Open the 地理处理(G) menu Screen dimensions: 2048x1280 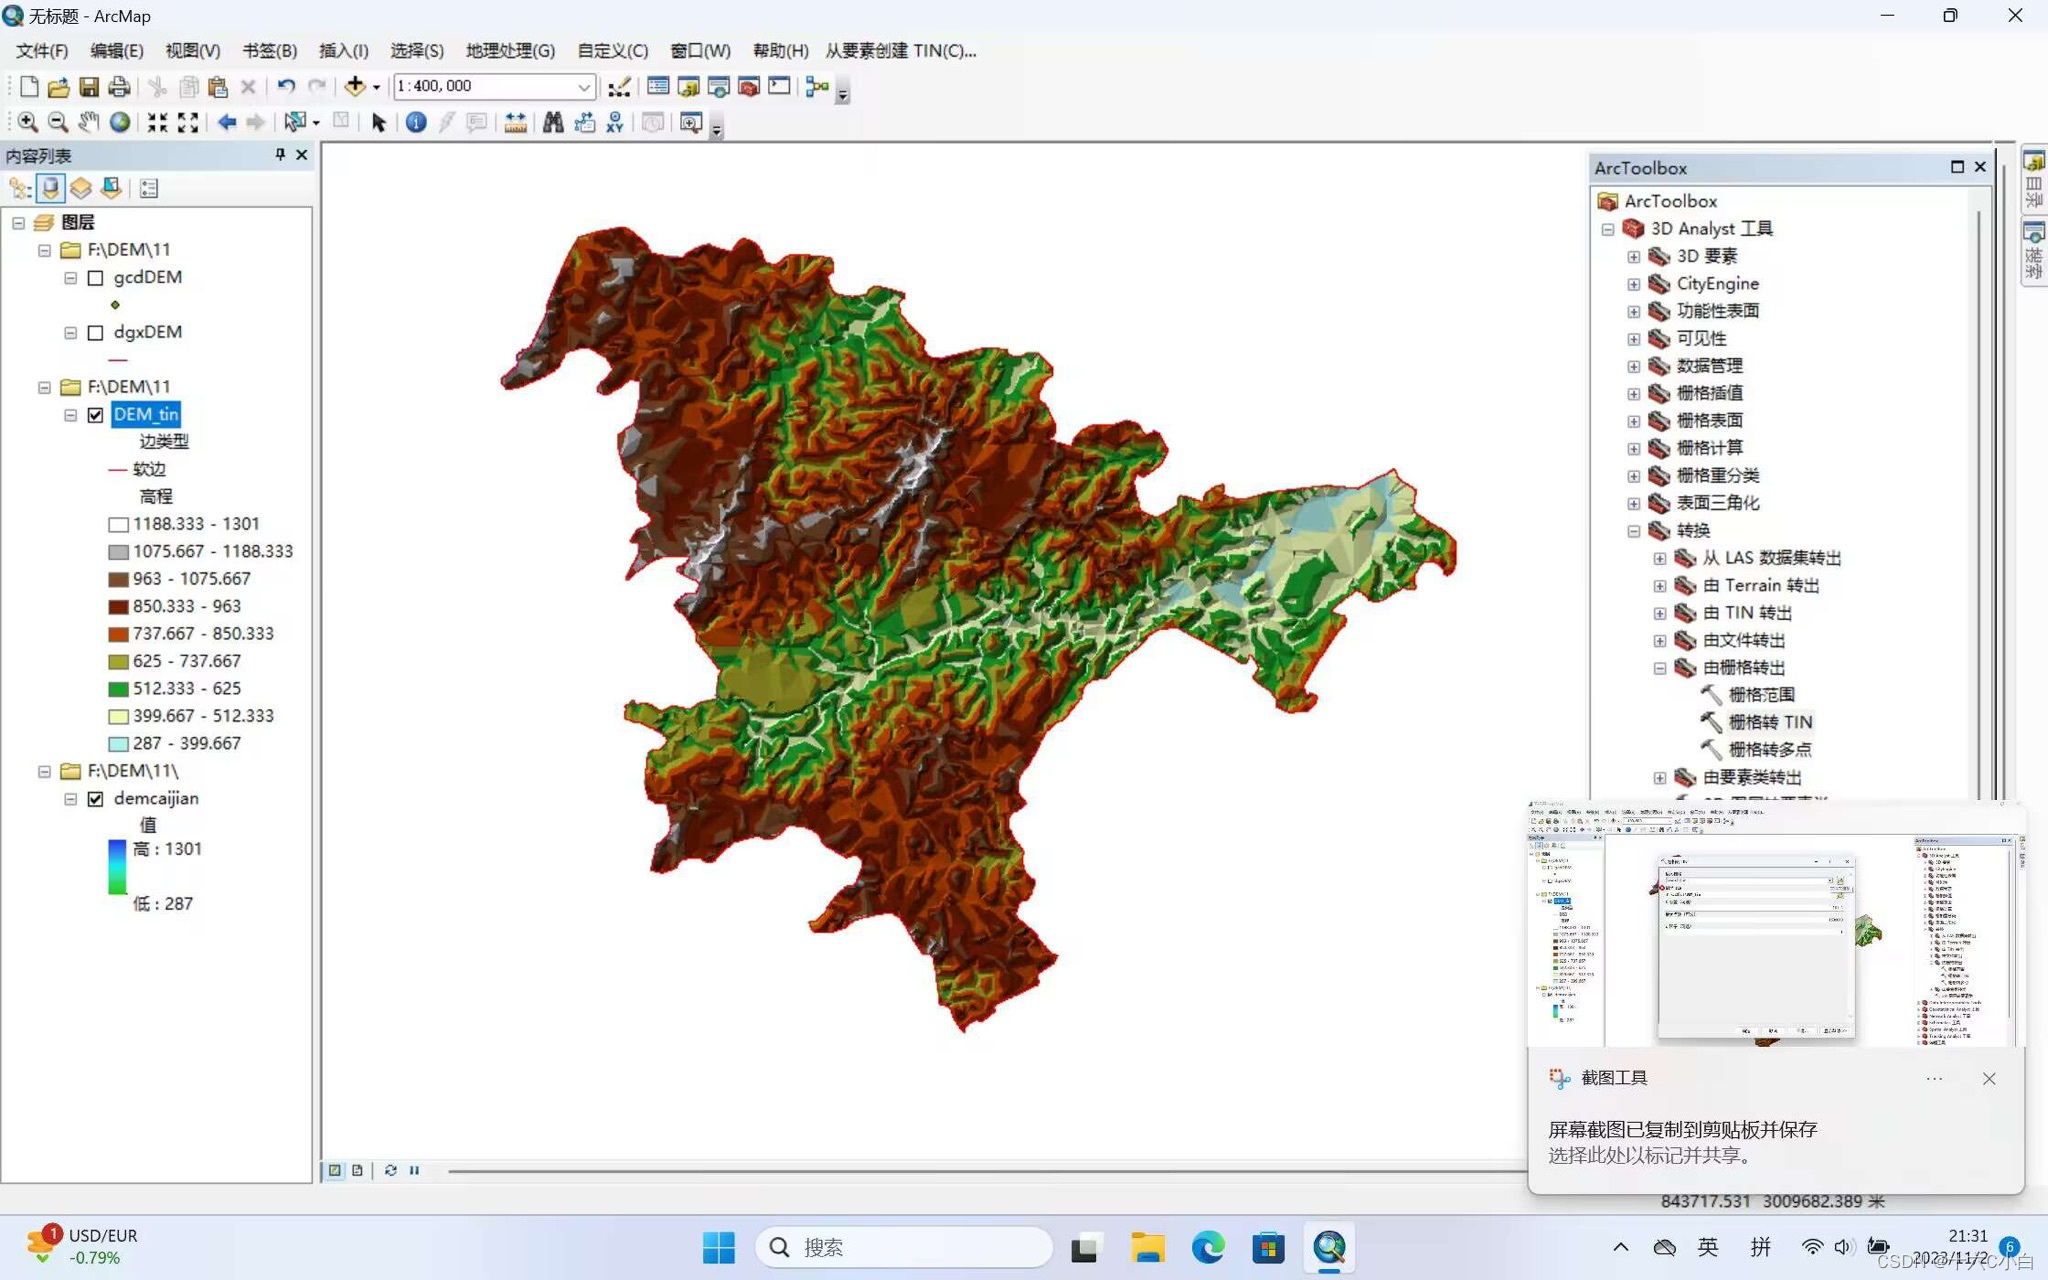pyautogui.click(x=510, y=51)
